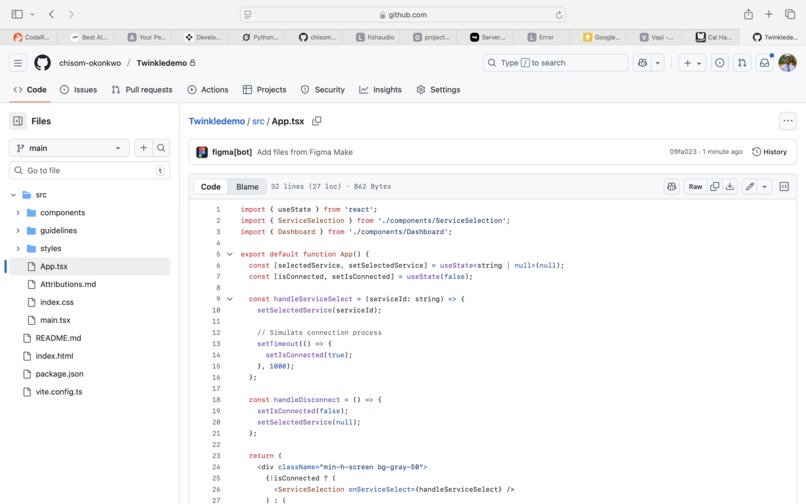Copy raw file contents

[715, 187]
